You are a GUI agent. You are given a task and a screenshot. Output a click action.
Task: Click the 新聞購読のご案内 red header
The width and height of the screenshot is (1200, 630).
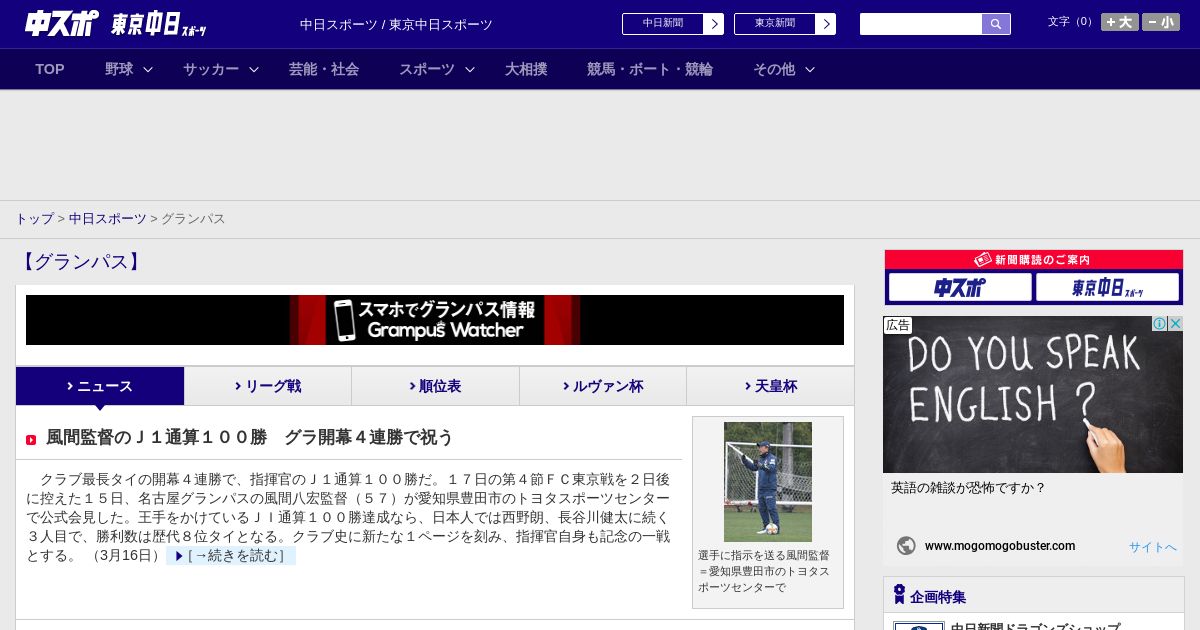tap(1034, 260)
